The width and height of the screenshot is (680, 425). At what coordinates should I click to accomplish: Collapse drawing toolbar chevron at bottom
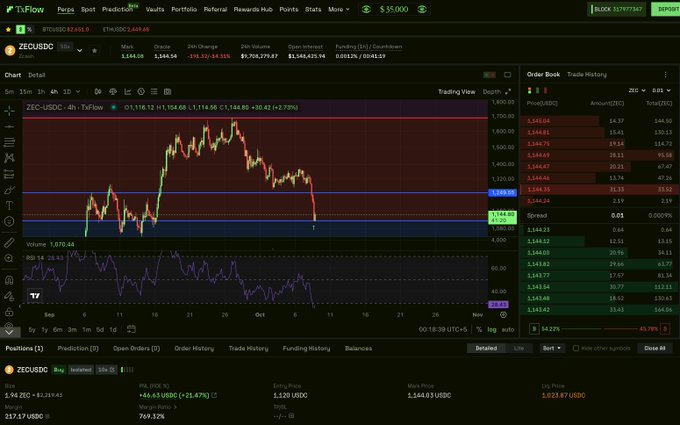click(x=9, y=333)
